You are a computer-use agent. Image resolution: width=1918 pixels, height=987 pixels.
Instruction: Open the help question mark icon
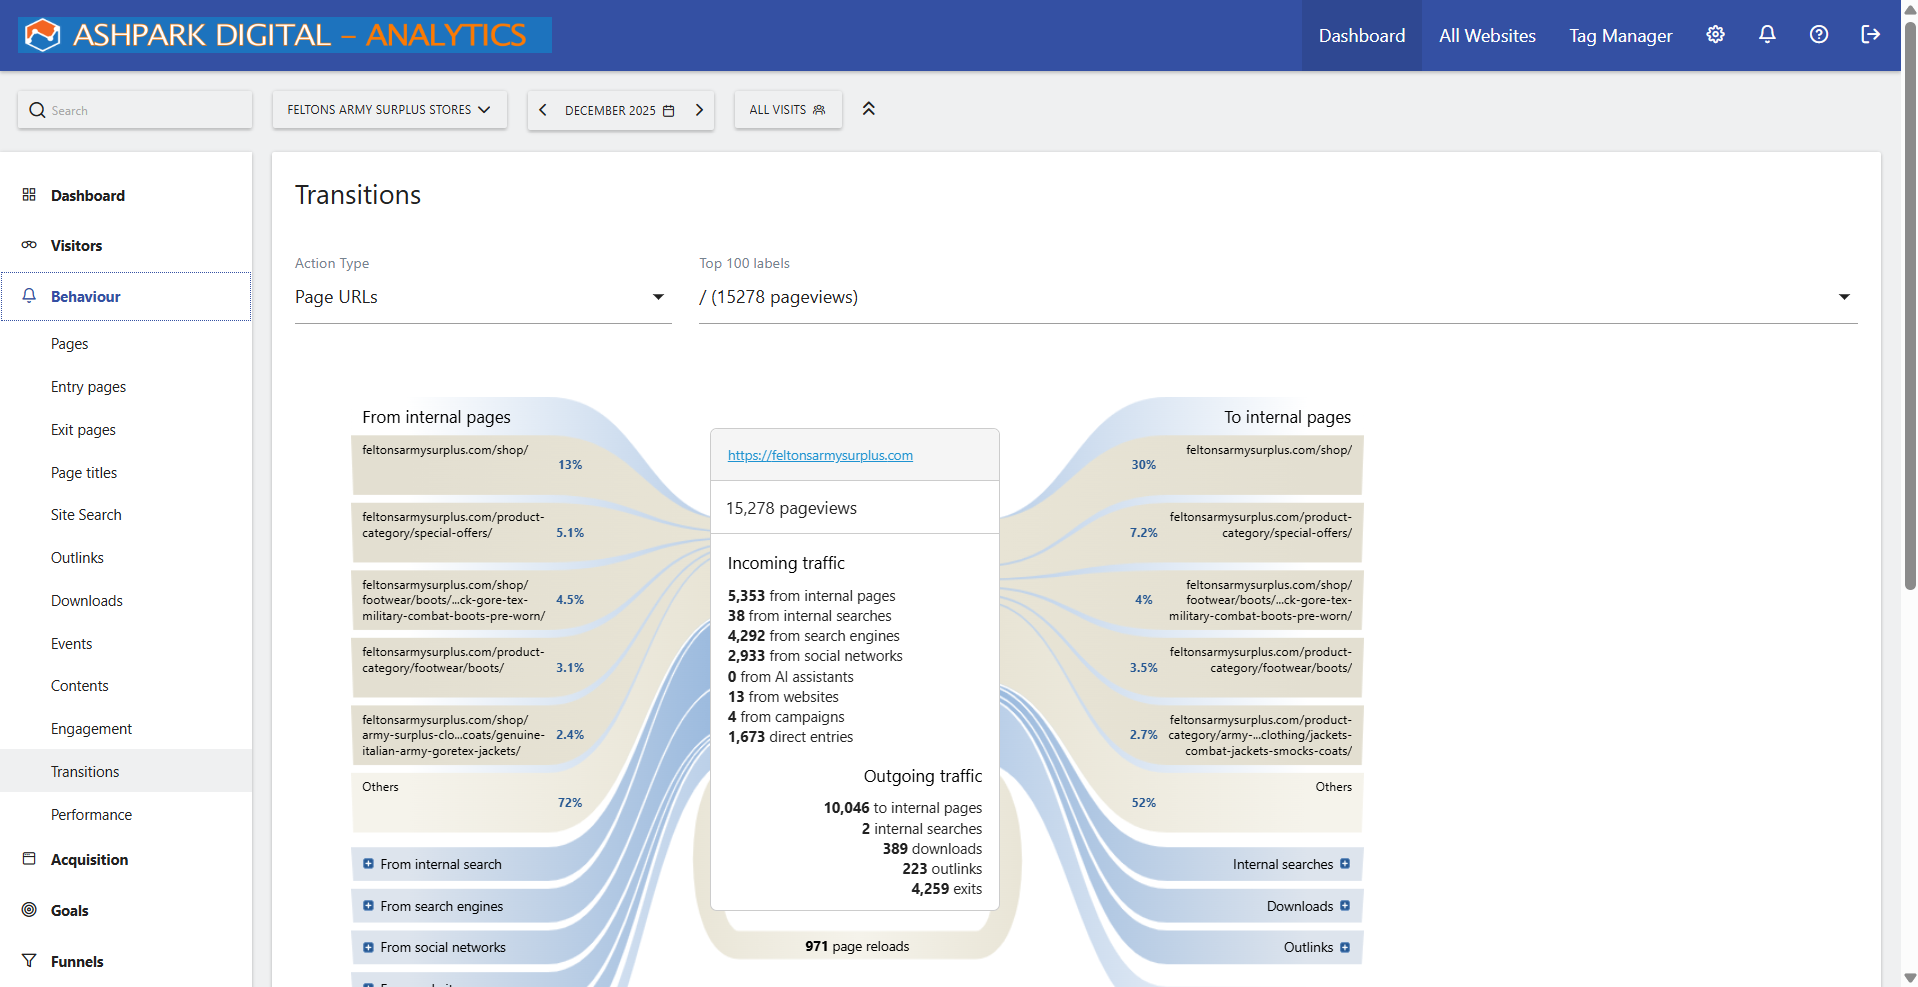click(x=1818, y=34)
